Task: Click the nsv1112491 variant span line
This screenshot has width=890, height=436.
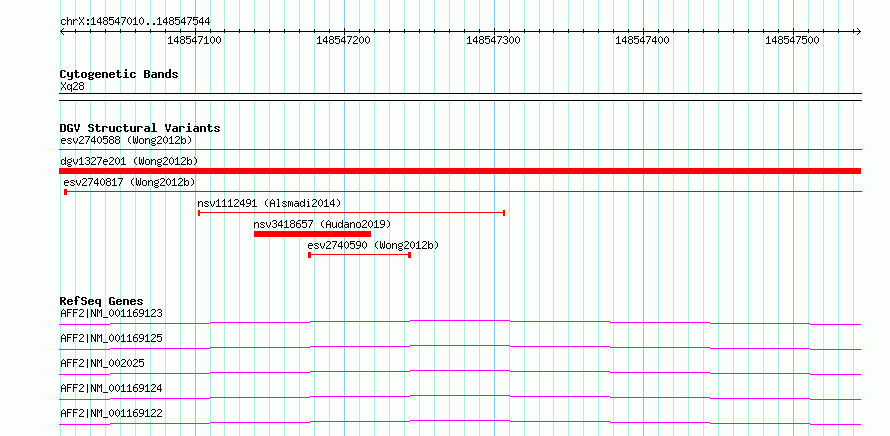Action: coord(351,213)
